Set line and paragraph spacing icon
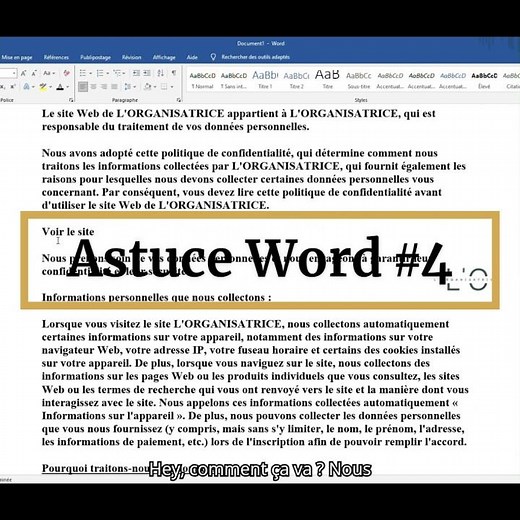This screenshot has height=520, width=520. 127,87
